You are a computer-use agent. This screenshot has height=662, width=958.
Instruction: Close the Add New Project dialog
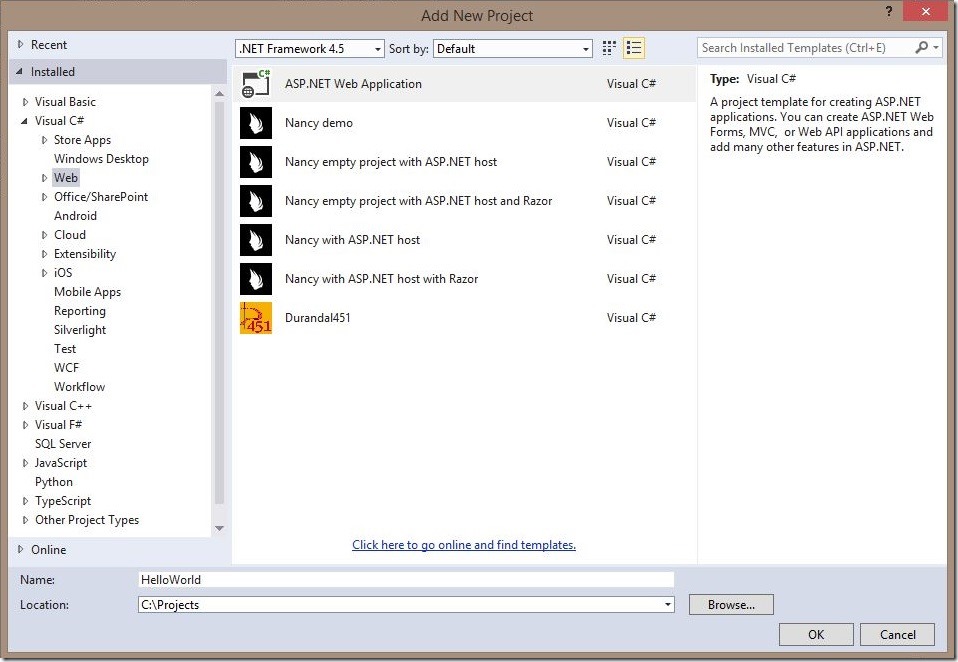coord(926,11)
